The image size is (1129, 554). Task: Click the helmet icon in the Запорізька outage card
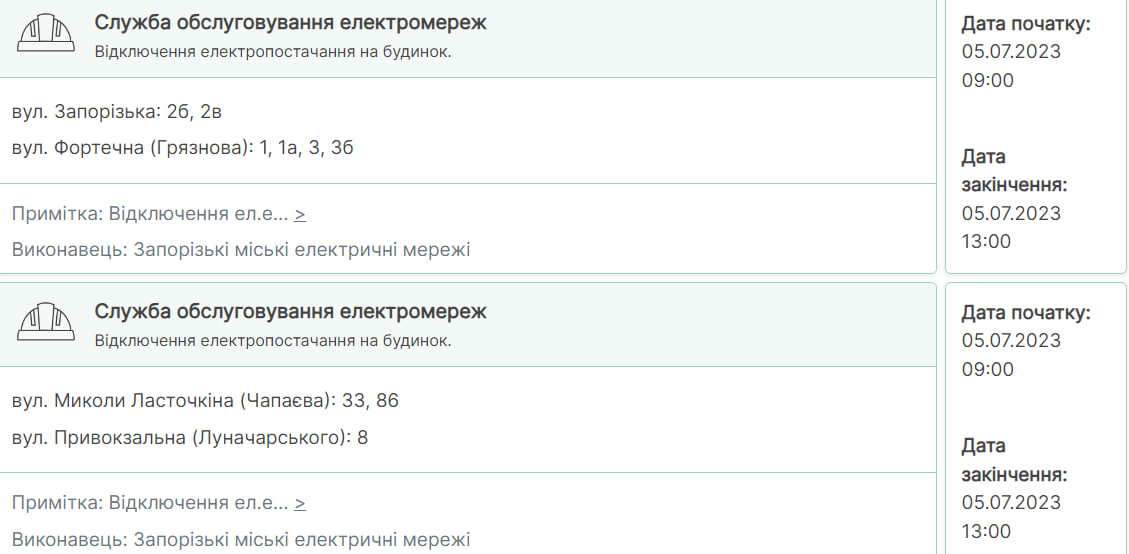click(46, 32)
